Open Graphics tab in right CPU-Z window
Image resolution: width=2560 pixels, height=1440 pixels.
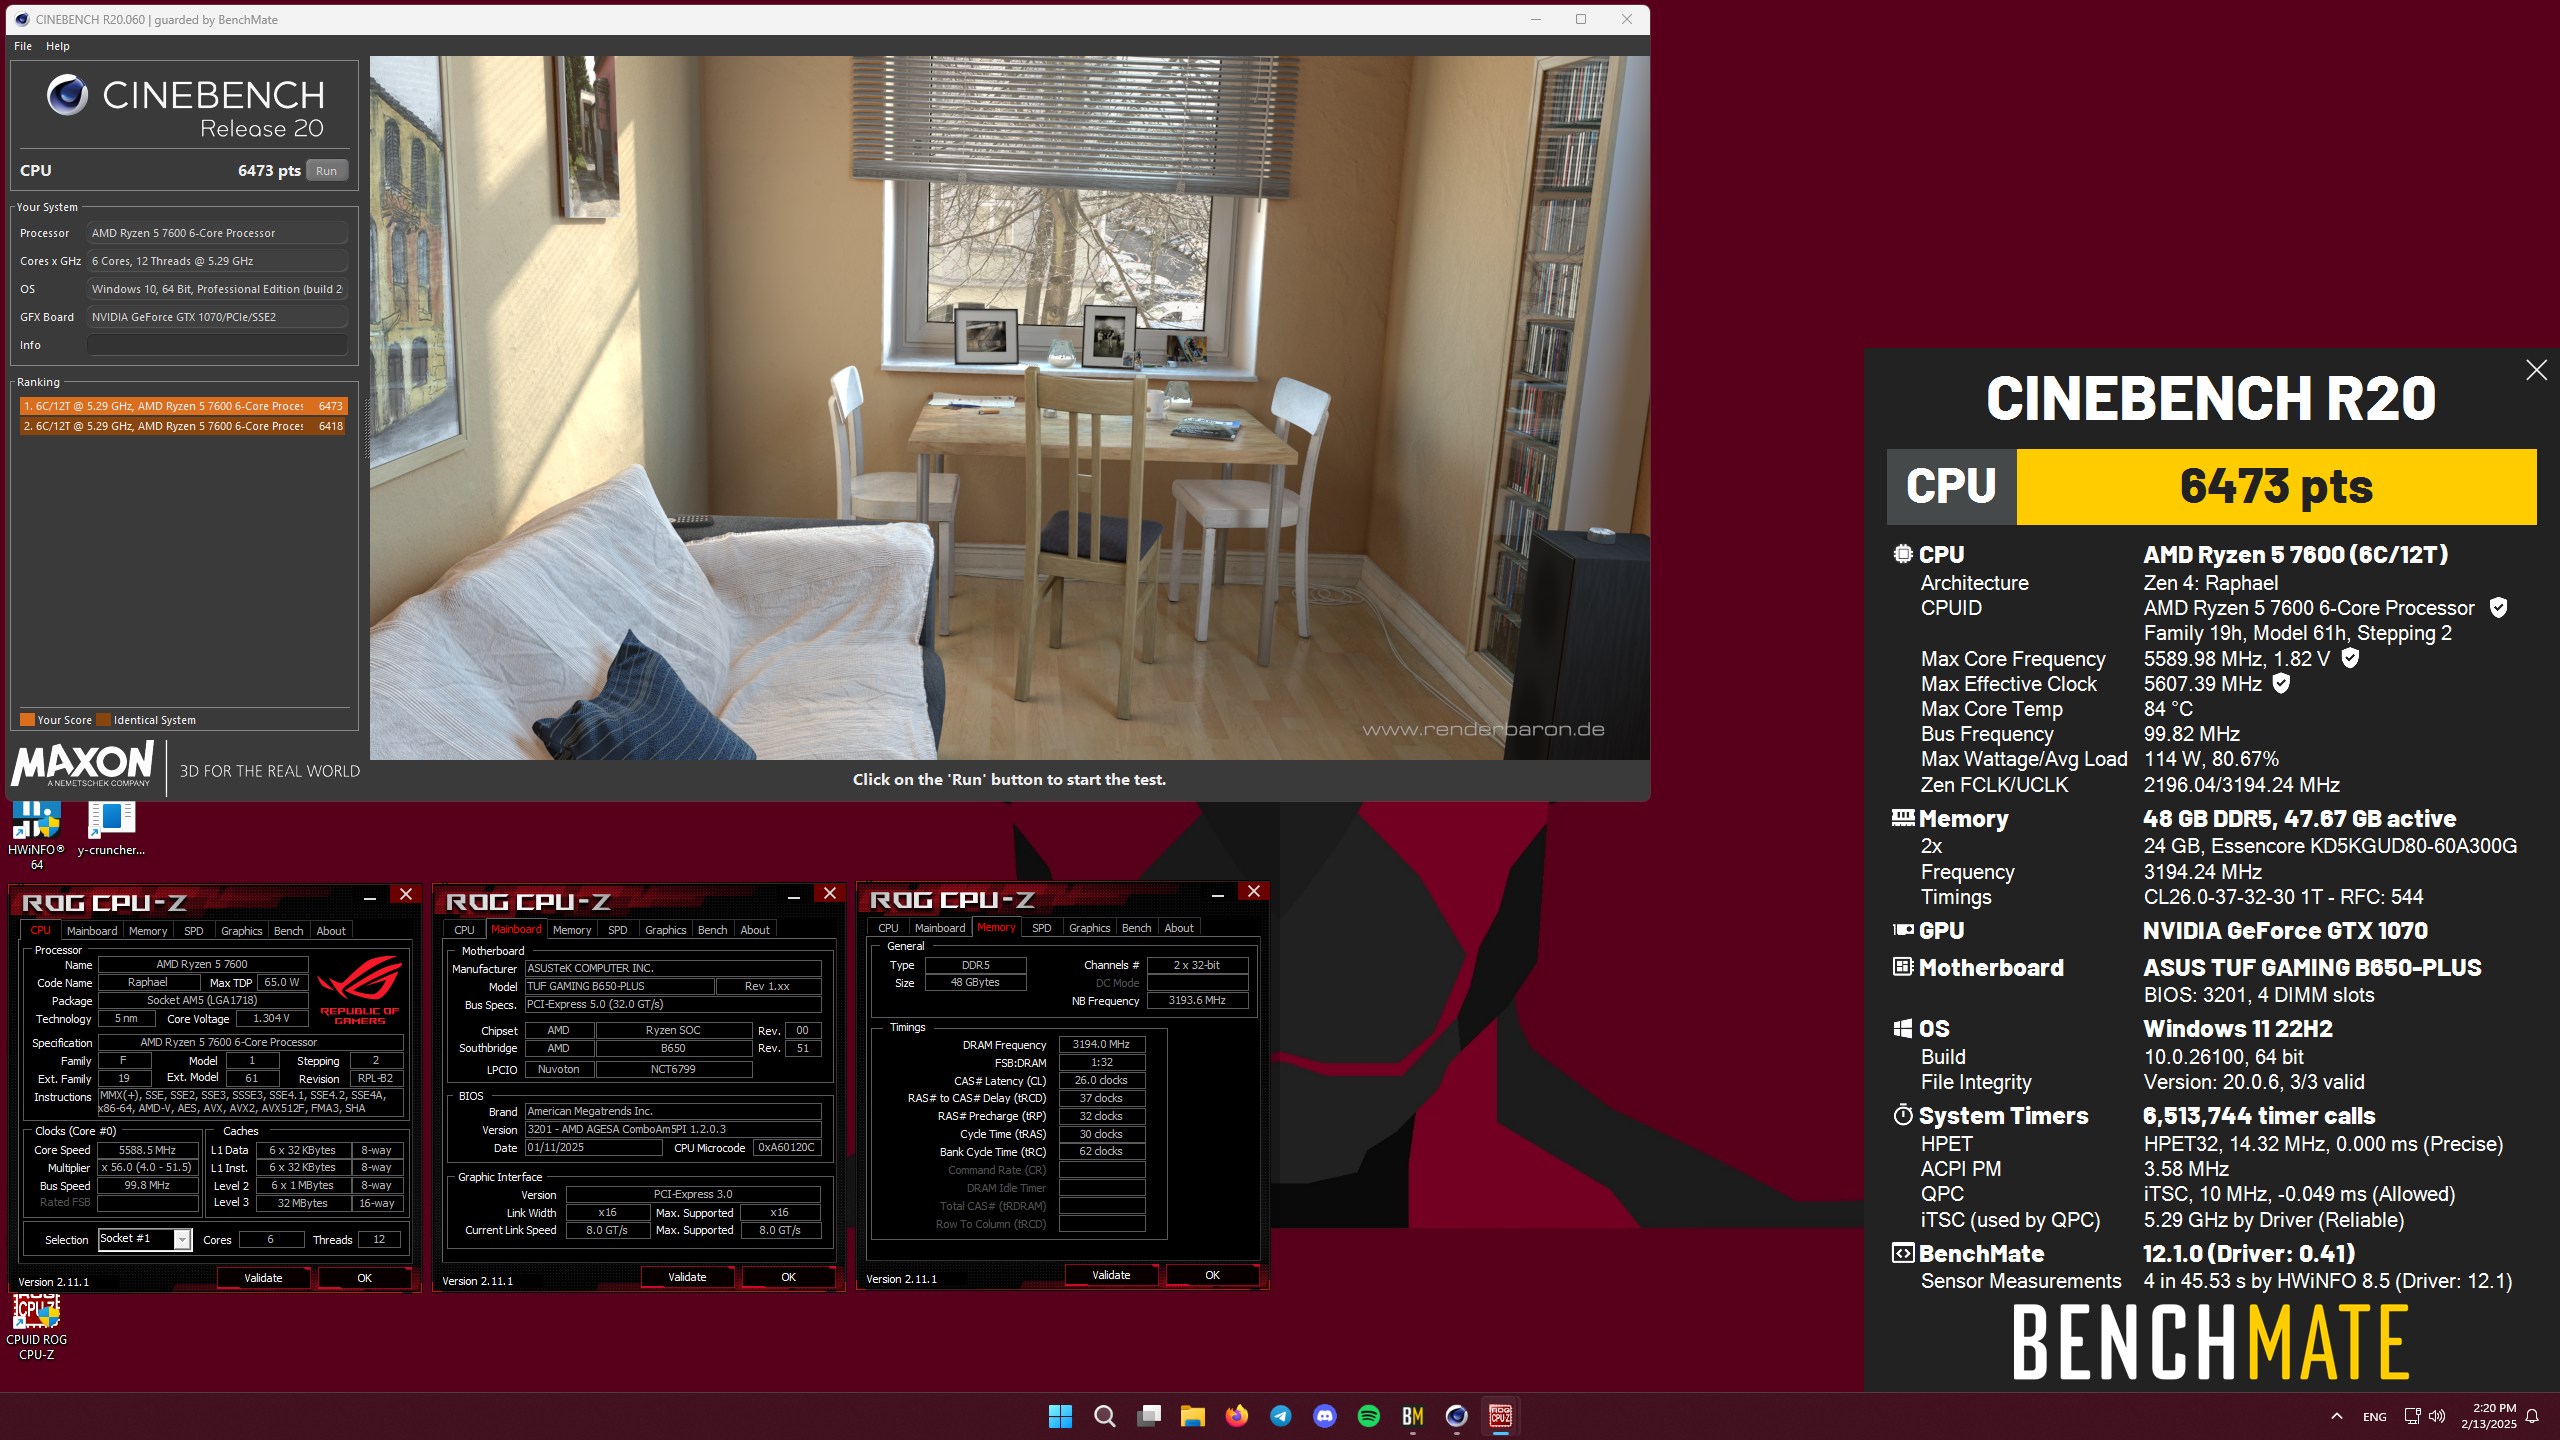coord(1090,928)
